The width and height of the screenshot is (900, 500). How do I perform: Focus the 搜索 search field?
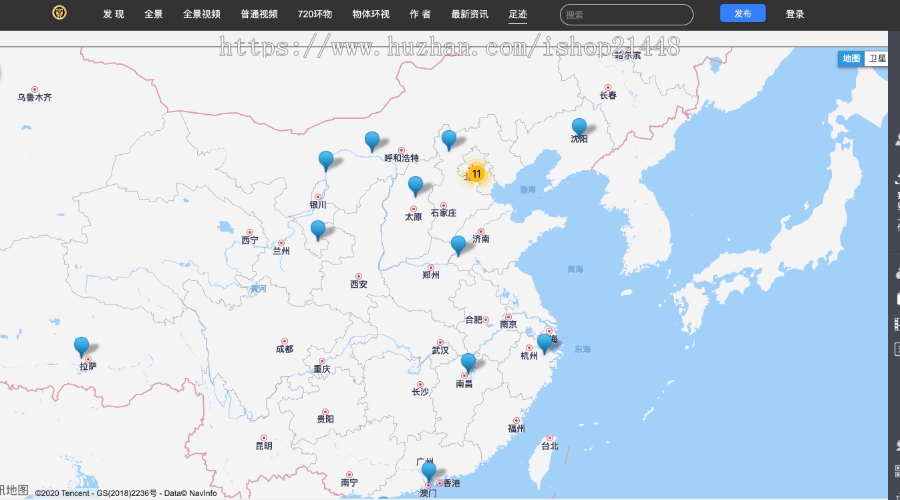click(x=626, y=15)
